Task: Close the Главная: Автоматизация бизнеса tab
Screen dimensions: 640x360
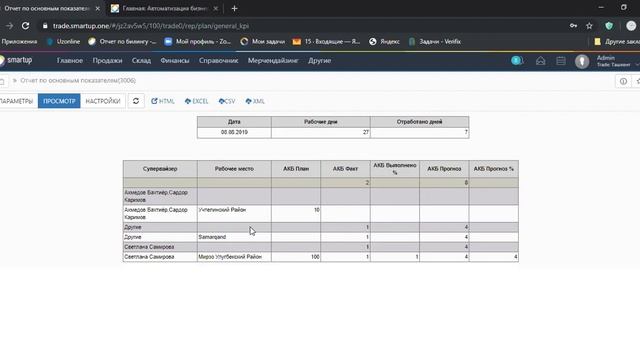Action: pos(216,8)
